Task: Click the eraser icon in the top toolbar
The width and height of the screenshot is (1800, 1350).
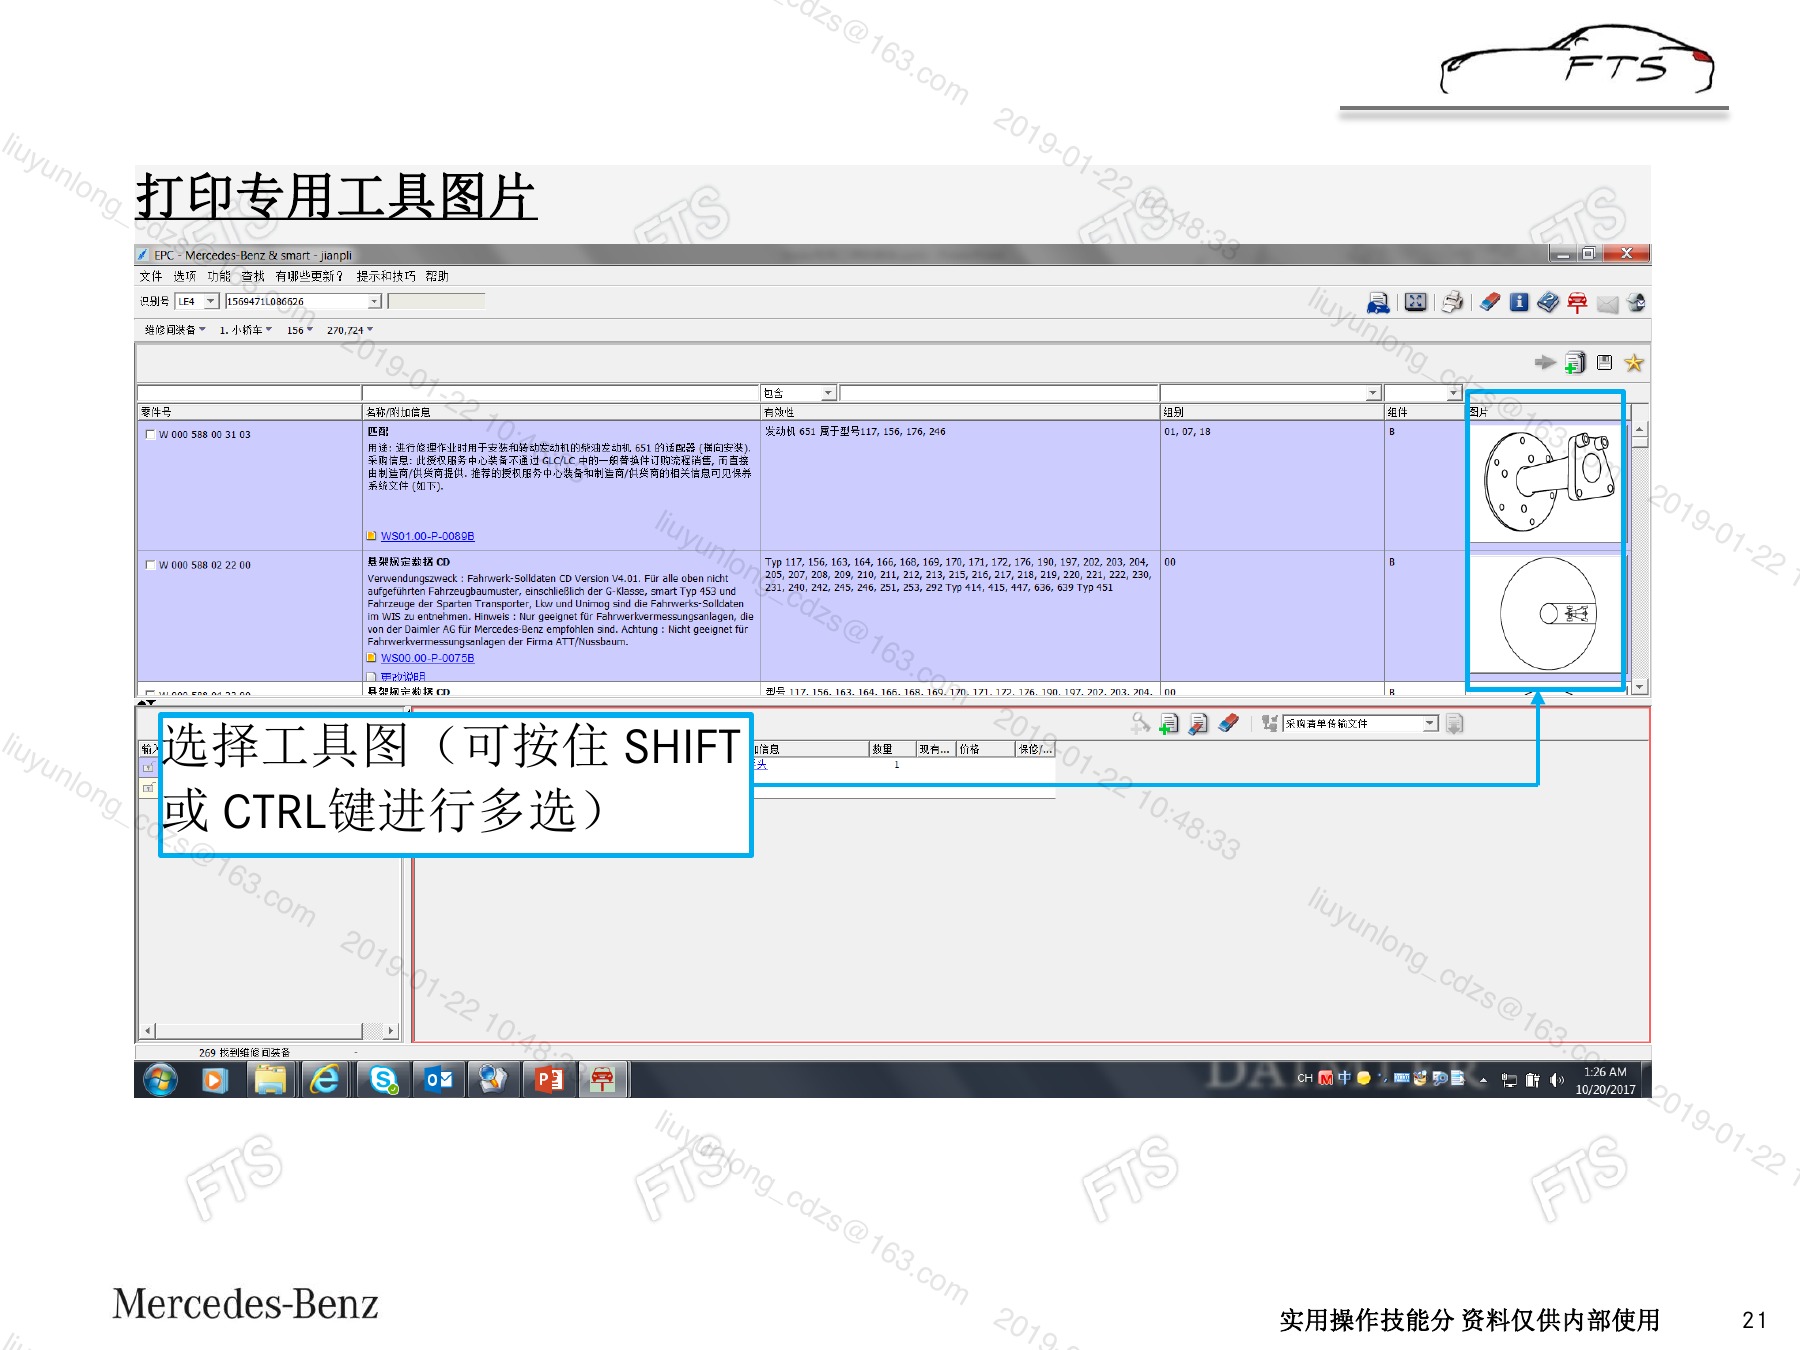Action: coord(1490,302)
